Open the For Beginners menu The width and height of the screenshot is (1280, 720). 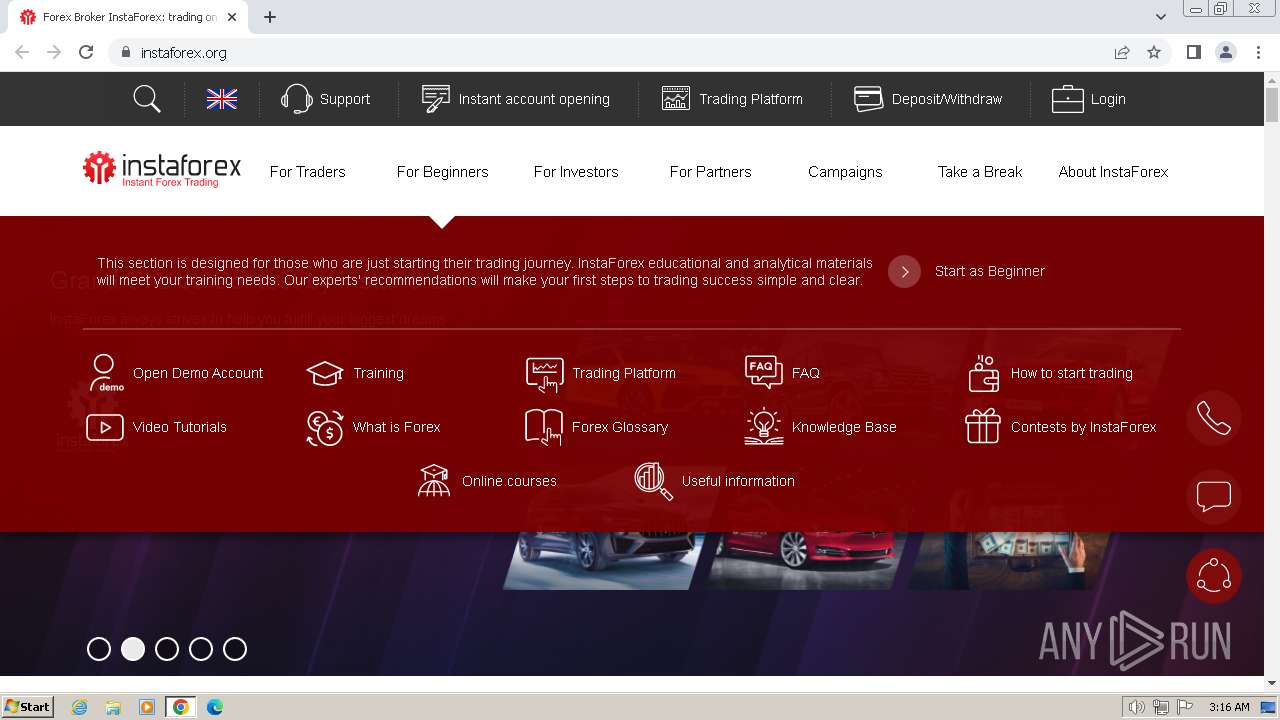442,172
